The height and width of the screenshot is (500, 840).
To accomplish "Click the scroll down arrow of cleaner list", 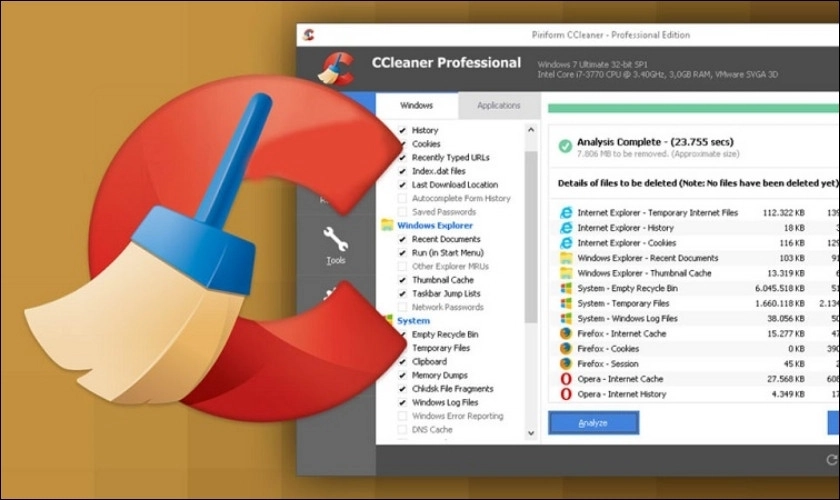I will [x=531, y=435].
